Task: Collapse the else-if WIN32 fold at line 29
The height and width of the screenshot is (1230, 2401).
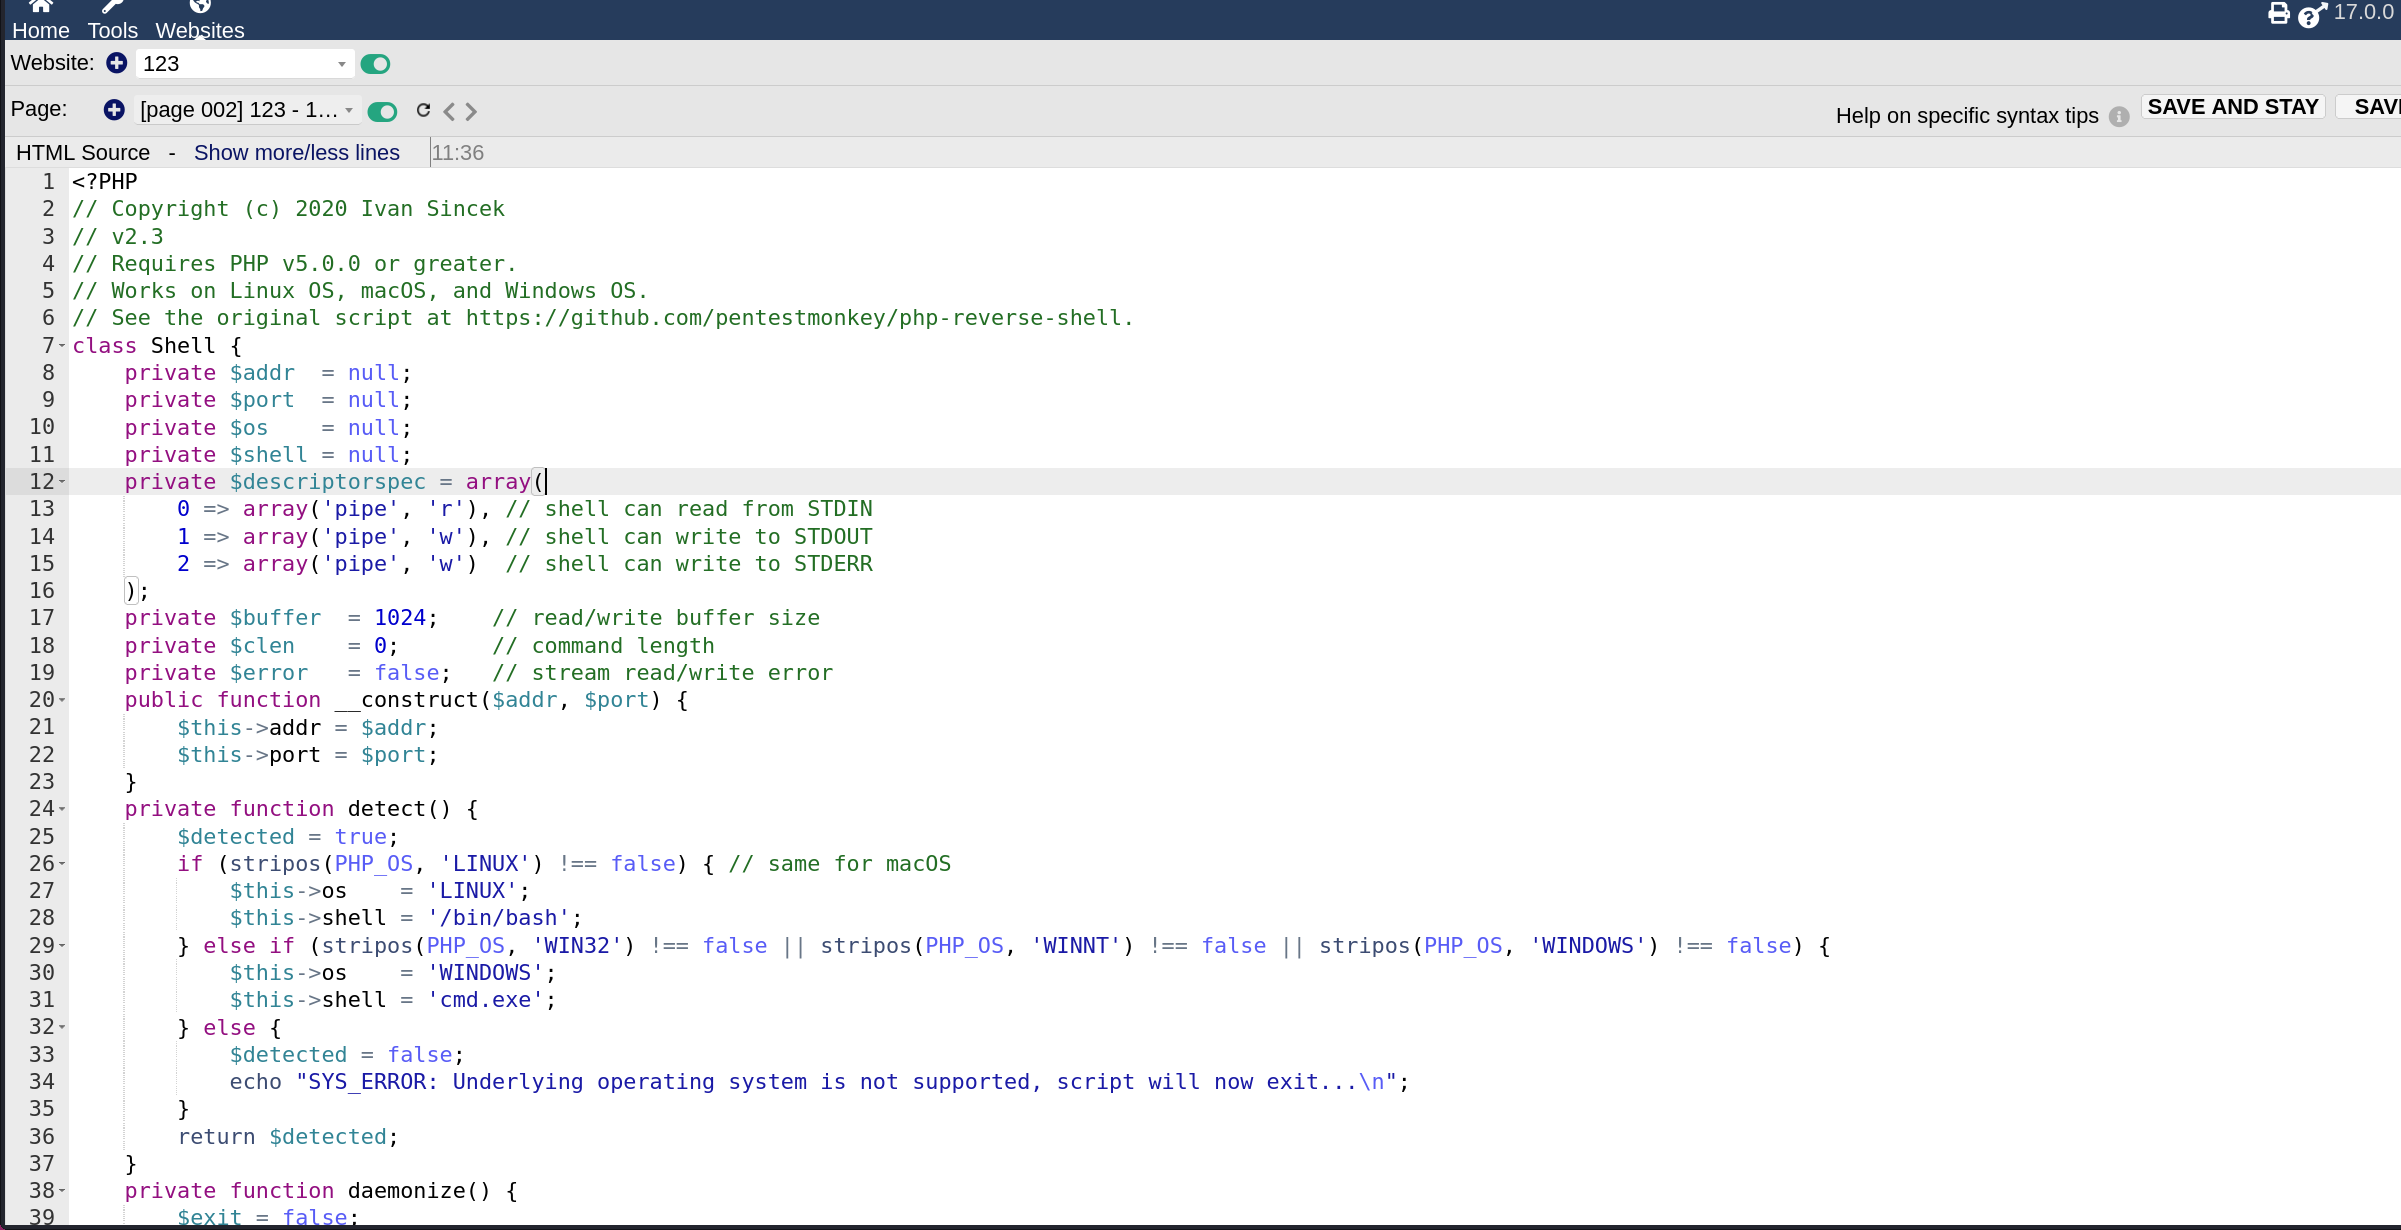Action: pos(62,946)
